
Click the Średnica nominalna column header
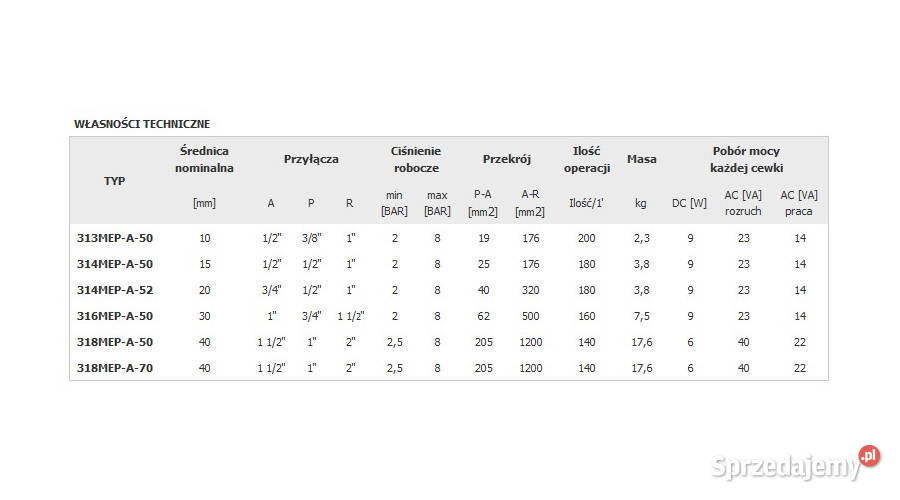tap(204, 160)
